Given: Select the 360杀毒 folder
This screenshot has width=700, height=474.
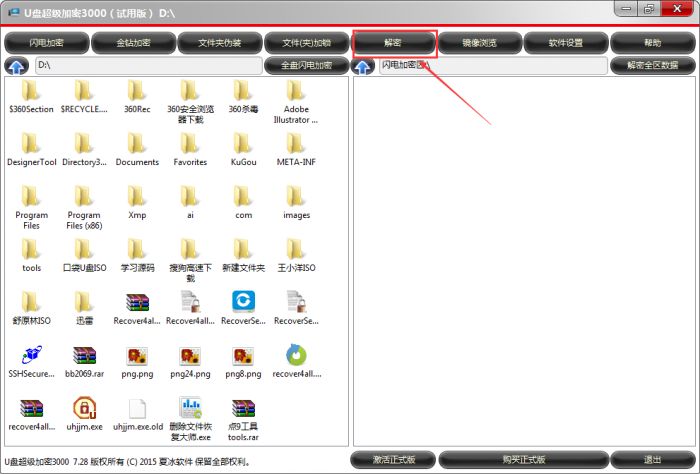Looking at the screenshot, I should tap(243, 90).
